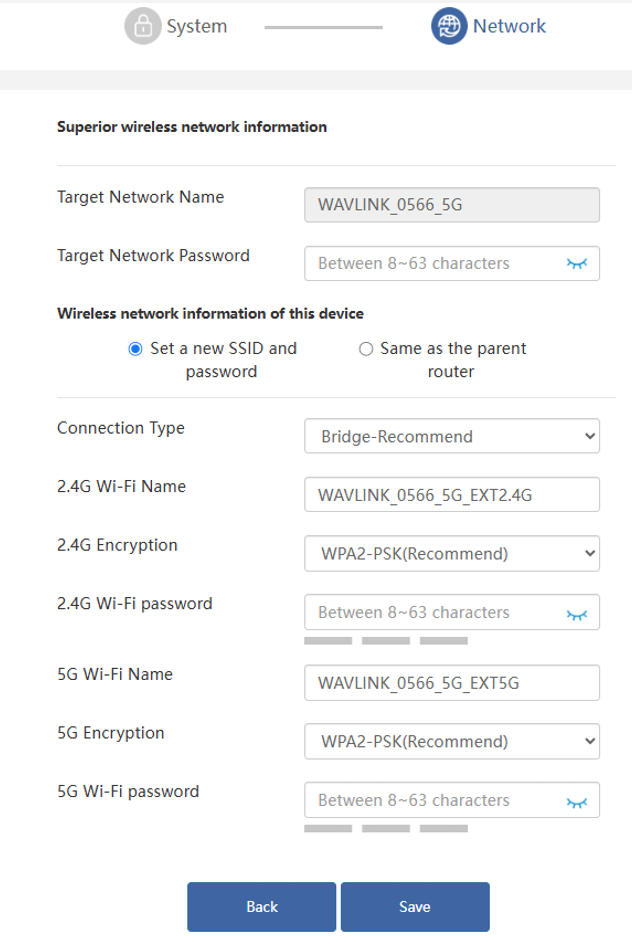Open the 2.4G Encryption dropdown
This screenshot has height=946, width=632.
(452, 553)
